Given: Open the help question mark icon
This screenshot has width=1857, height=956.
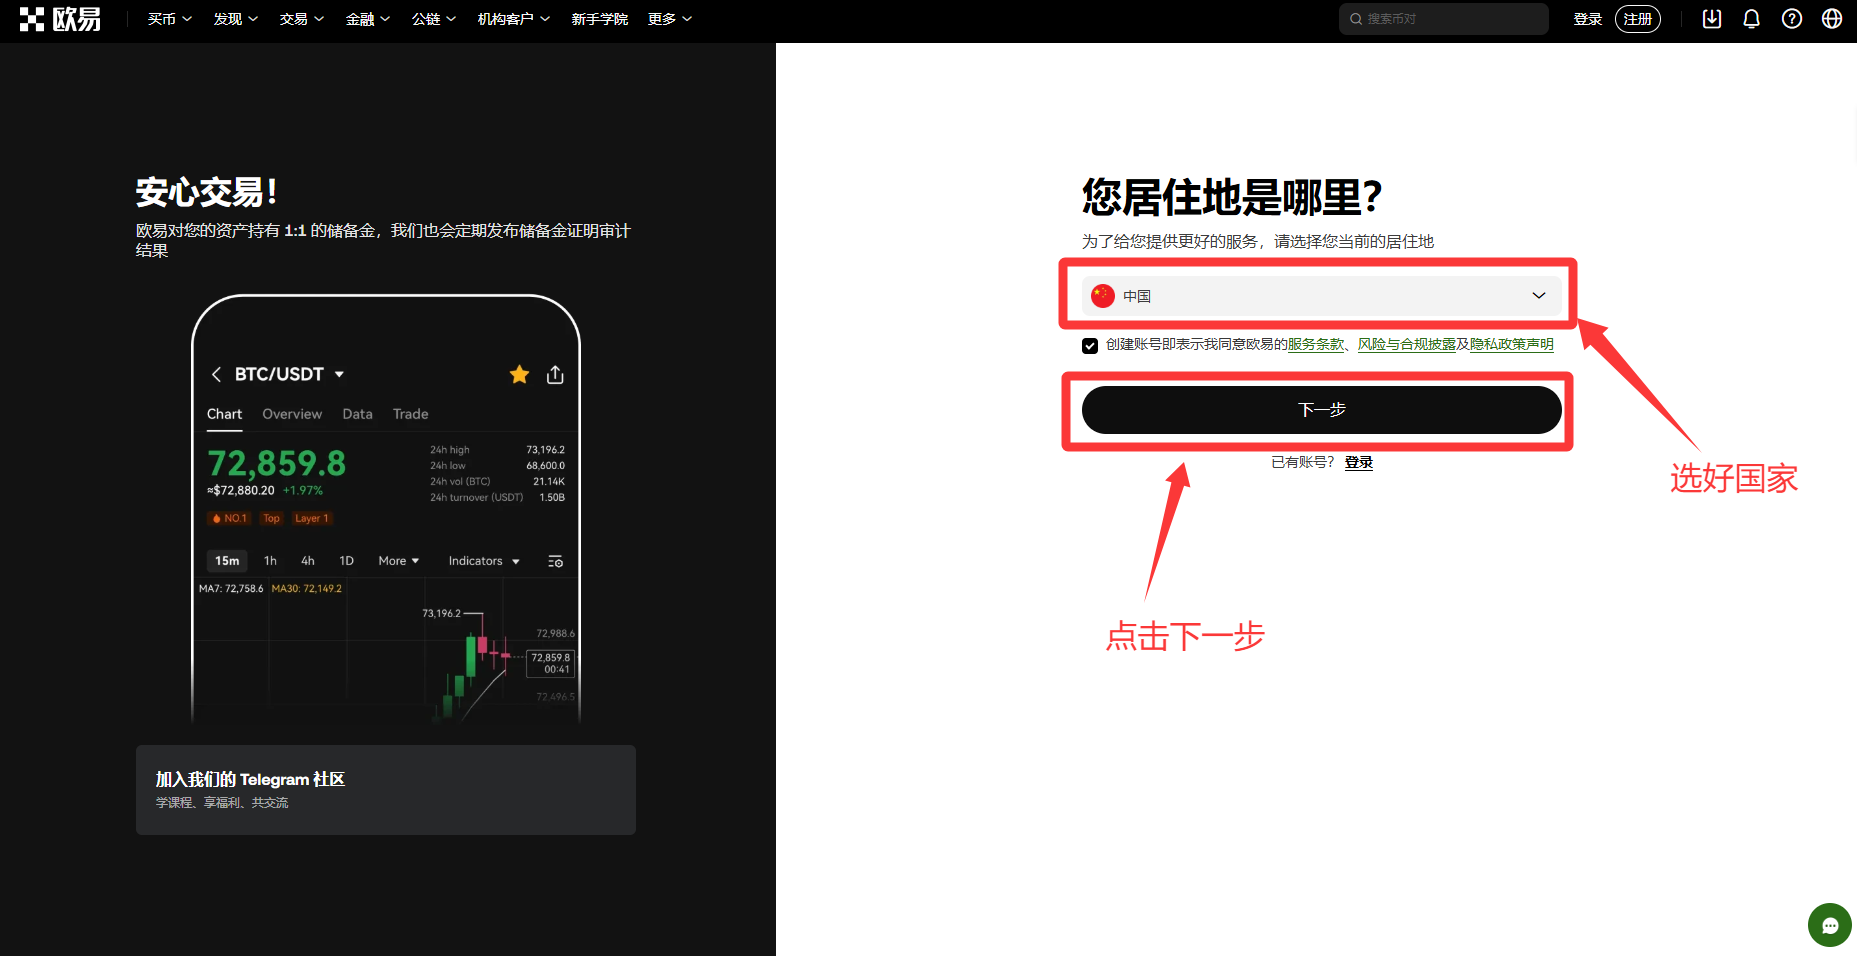Looking at the screenshot, I should [1792, 19].
